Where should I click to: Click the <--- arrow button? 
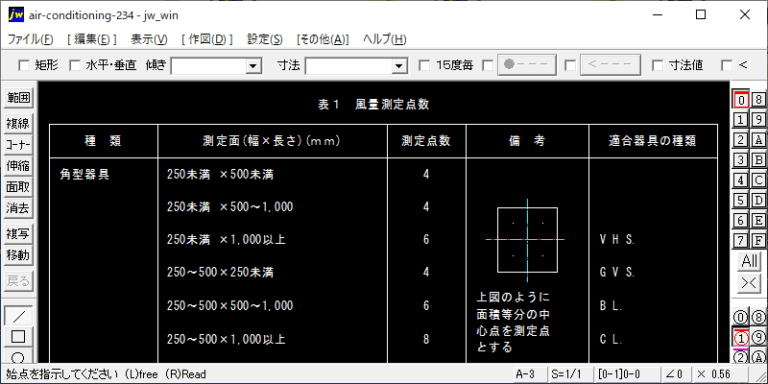(610, 65)
